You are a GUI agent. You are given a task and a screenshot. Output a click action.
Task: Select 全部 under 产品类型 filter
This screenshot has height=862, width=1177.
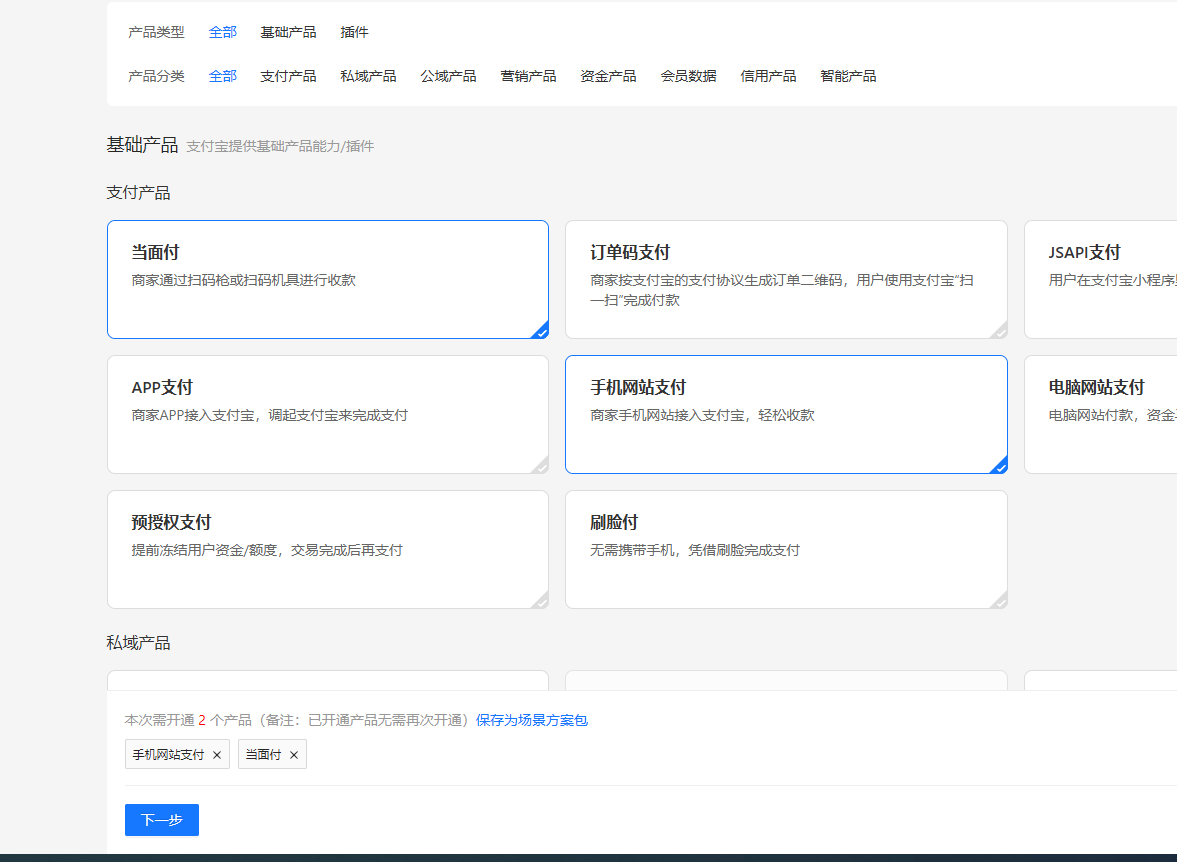(x=222, y=32)
